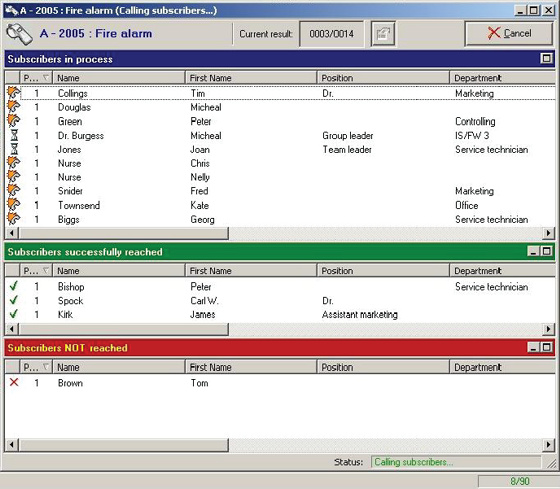The height and width of the screenshot is (489, 560).
Task: Minimize the Subscribers successfully reached panel
Action: coord(533,251)
